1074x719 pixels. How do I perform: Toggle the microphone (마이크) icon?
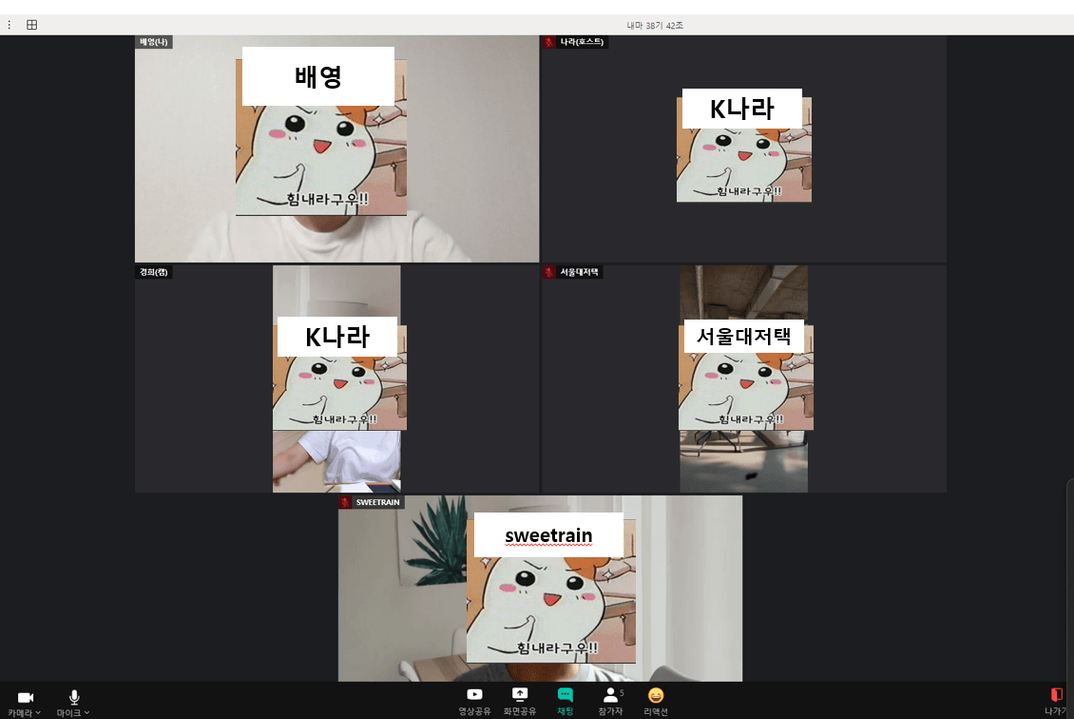(74, 697)
